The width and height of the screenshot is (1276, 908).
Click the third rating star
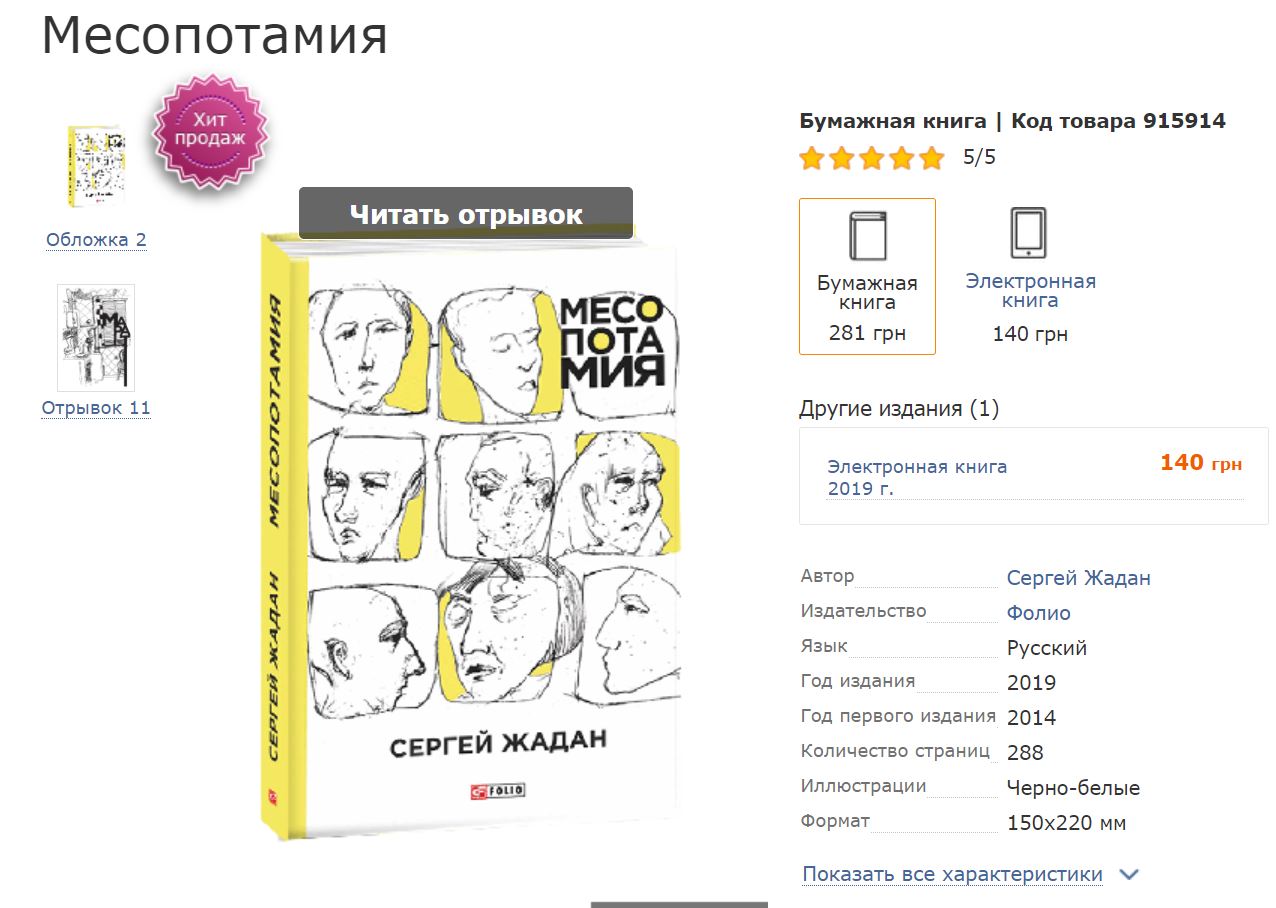(x=872, y=158)
